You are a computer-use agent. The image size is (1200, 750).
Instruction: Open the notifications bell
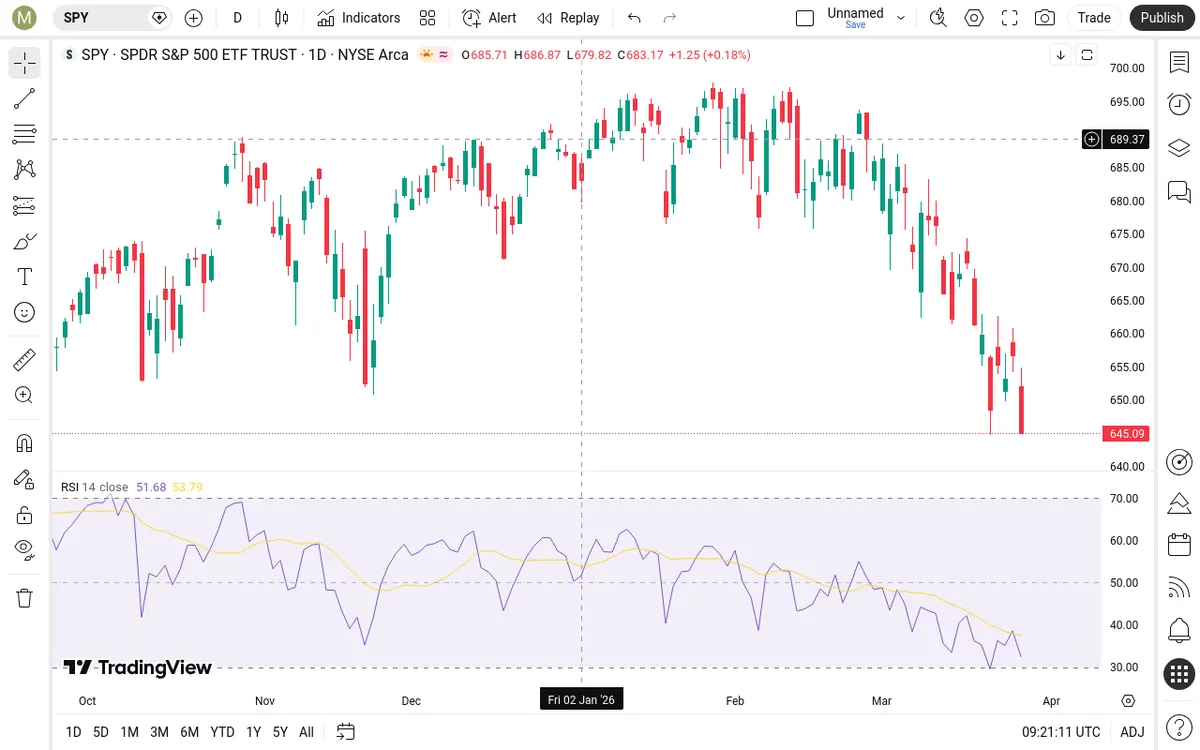(x=1179, y=631)
